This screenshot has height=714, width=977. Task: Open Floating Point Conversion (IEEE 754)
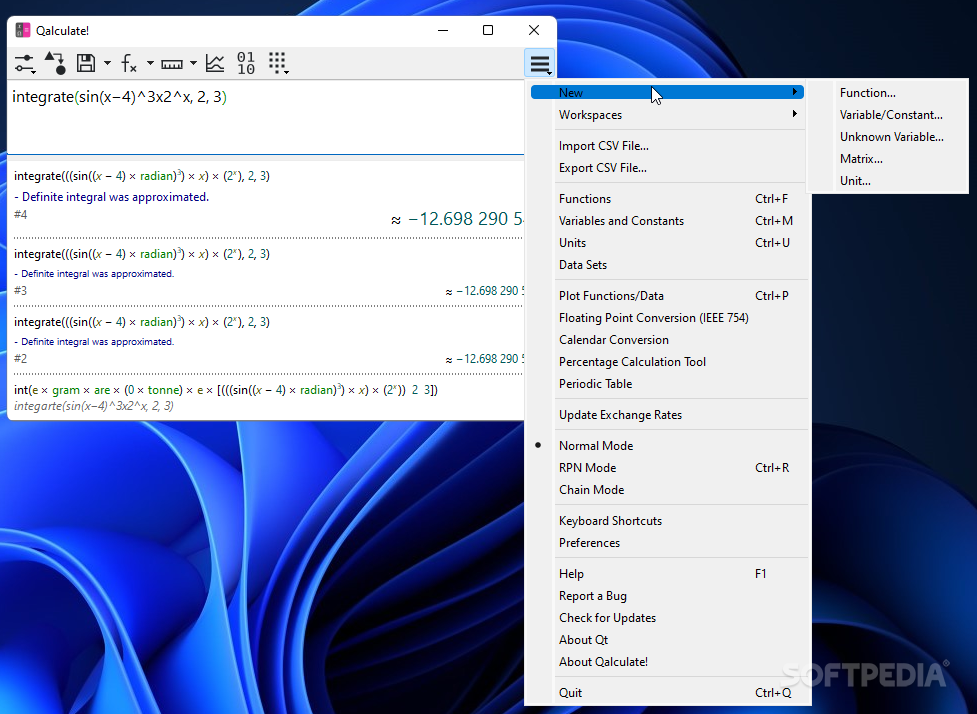coord(667,318)
